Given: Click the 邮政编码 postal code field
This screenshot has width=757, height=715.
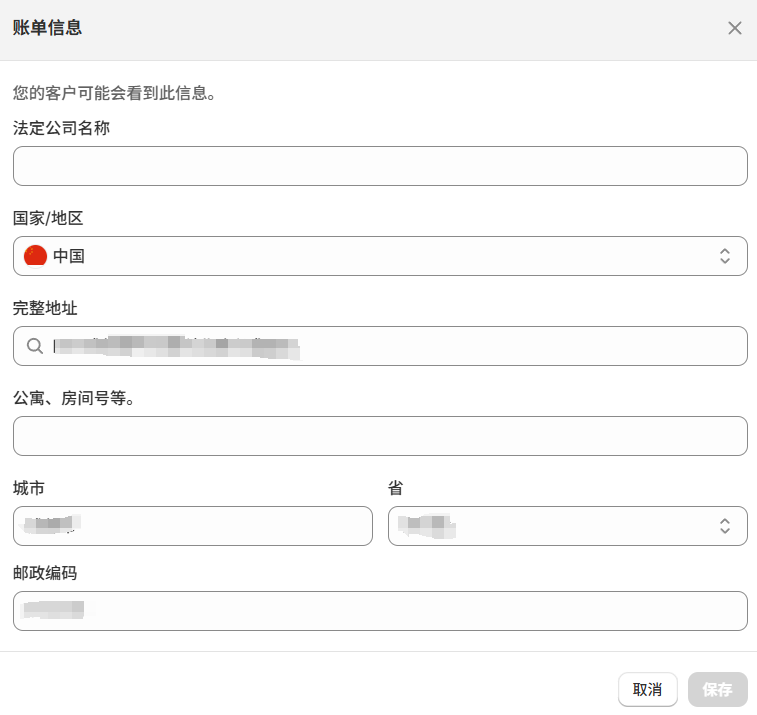Looking at the screenshot, I should point(380,611).
